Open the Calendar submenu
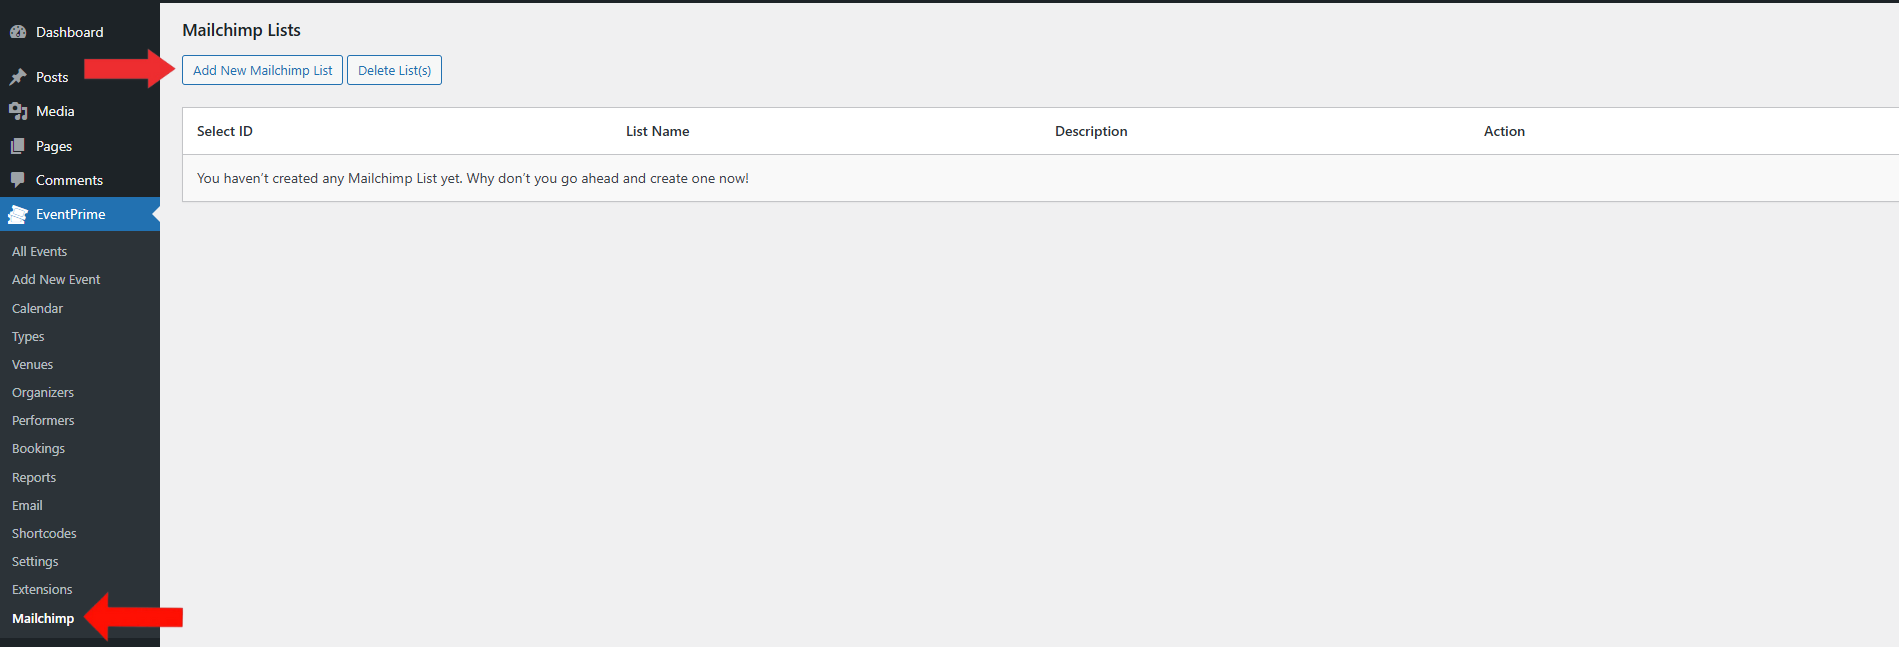Image resolution: width=1899 pixels, height=647 pixels. click(x=37, y=308)
